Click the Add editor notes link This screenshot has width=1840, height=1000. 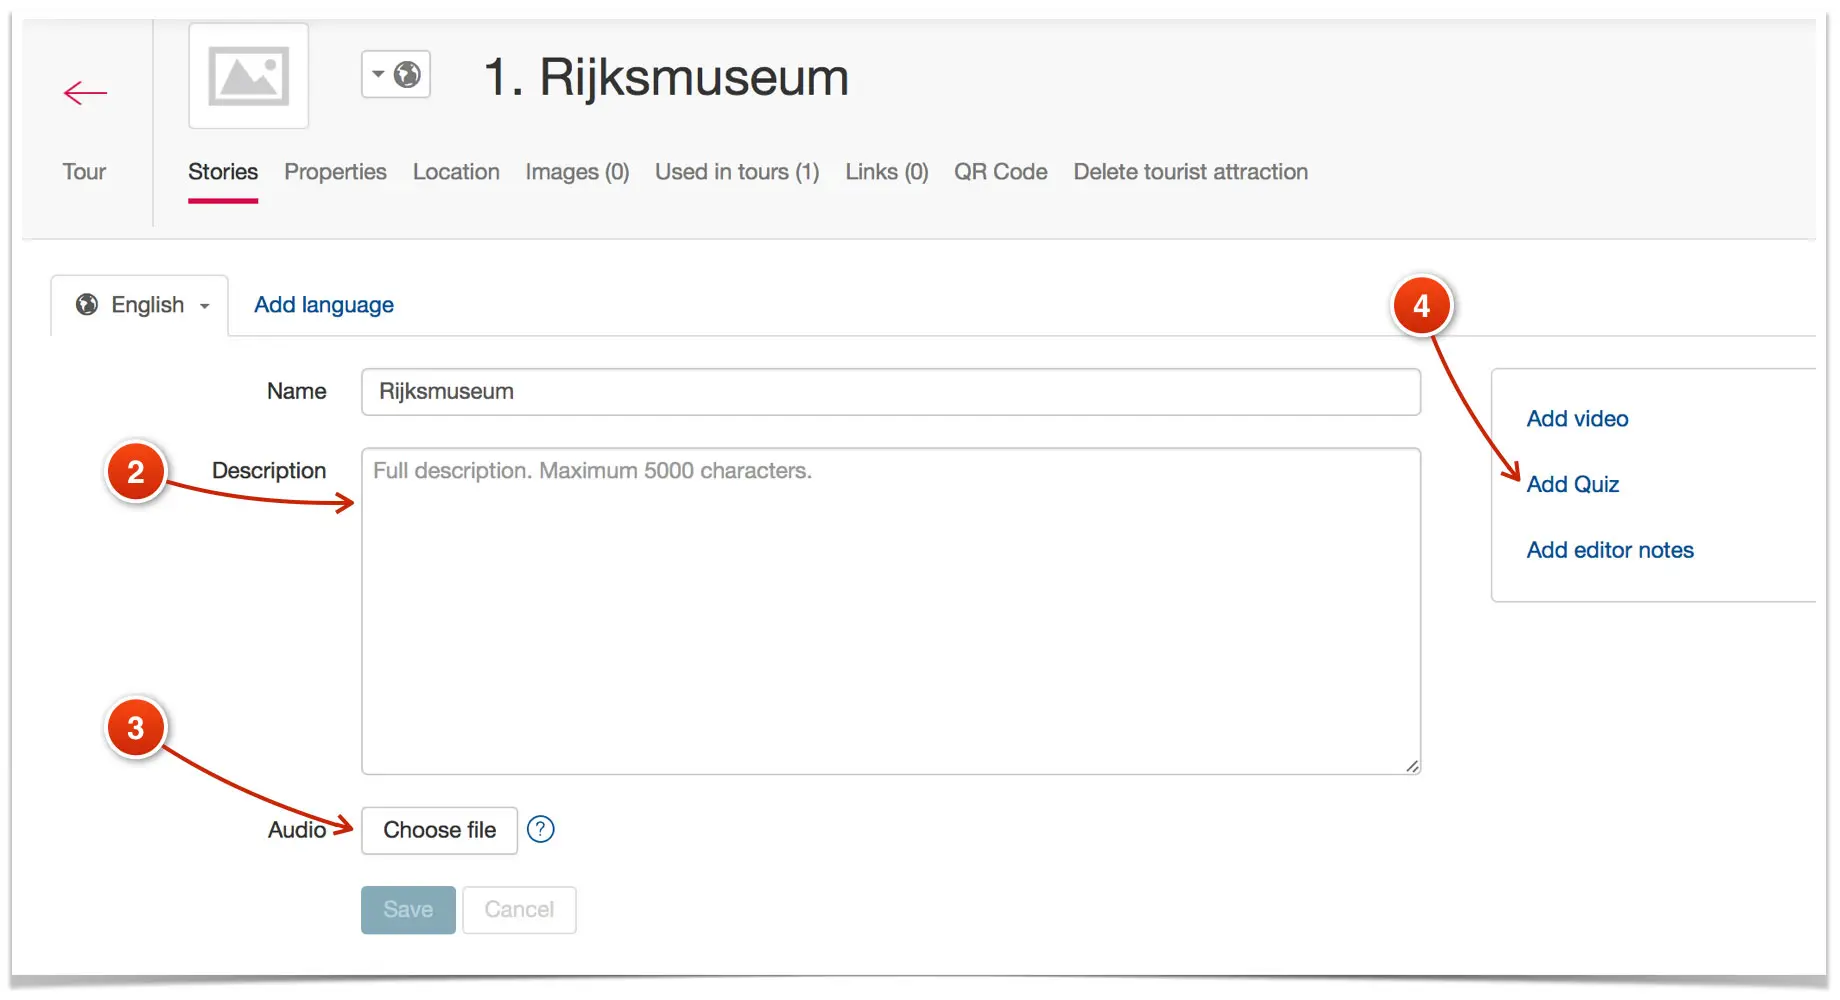point(1610,550)
